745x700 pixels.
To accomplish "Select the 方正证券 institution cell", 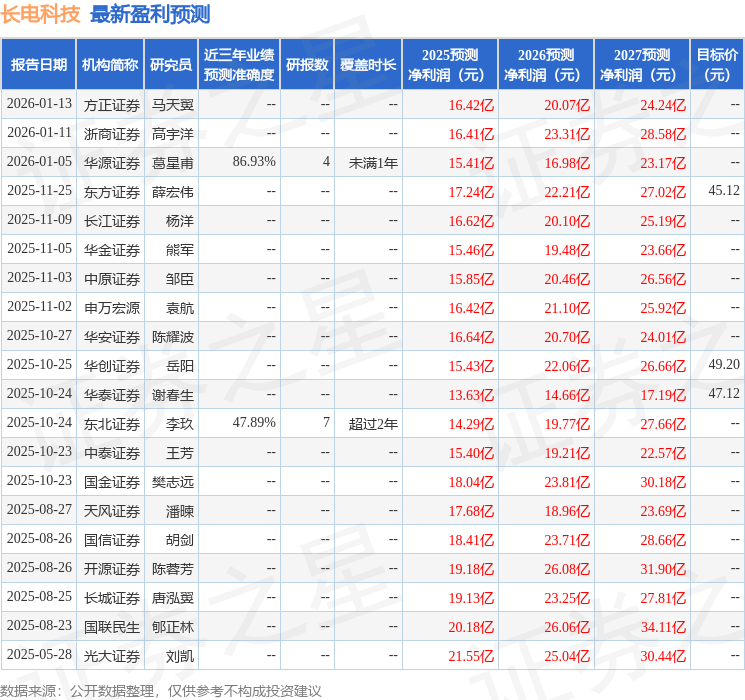I will tap(112, 105).
